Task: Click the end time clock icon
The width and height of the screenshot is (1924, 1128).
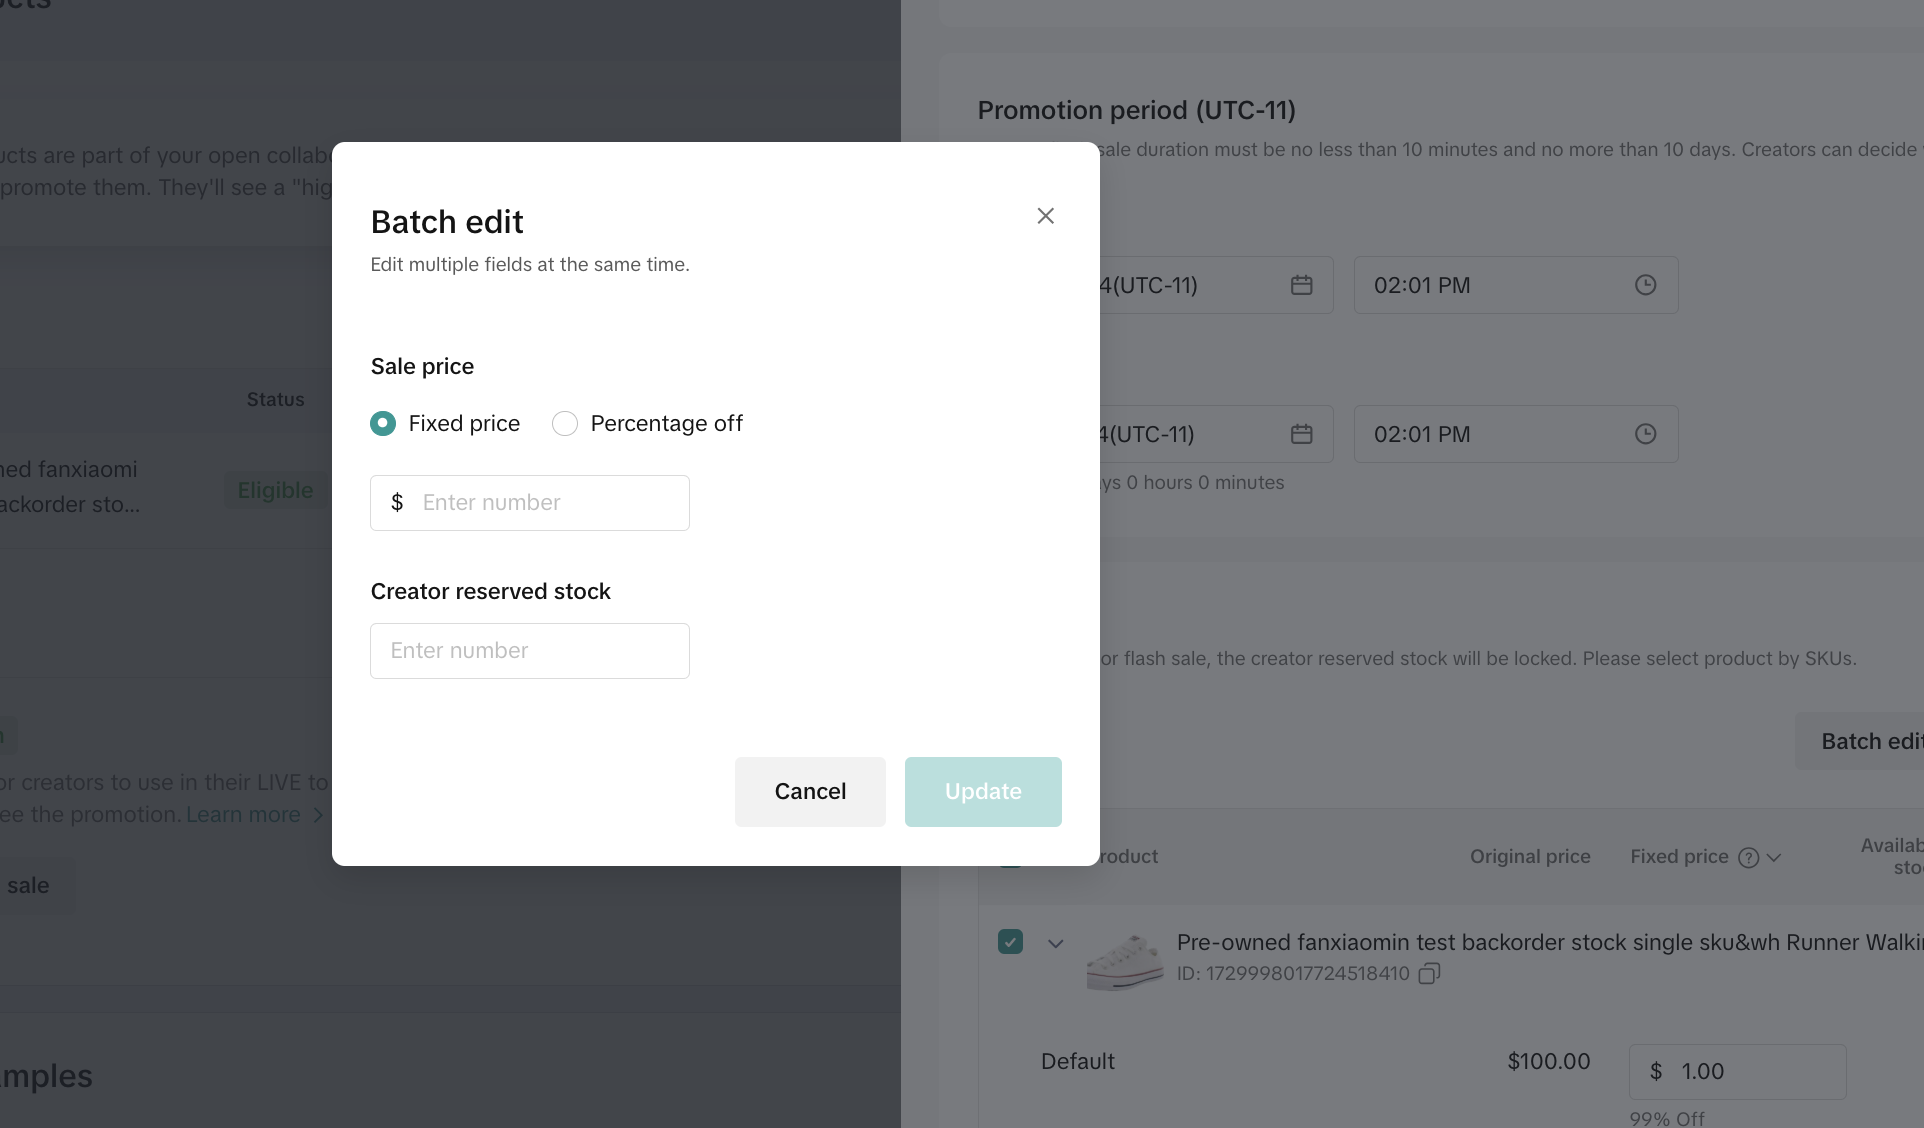Action: [1645, 434]
